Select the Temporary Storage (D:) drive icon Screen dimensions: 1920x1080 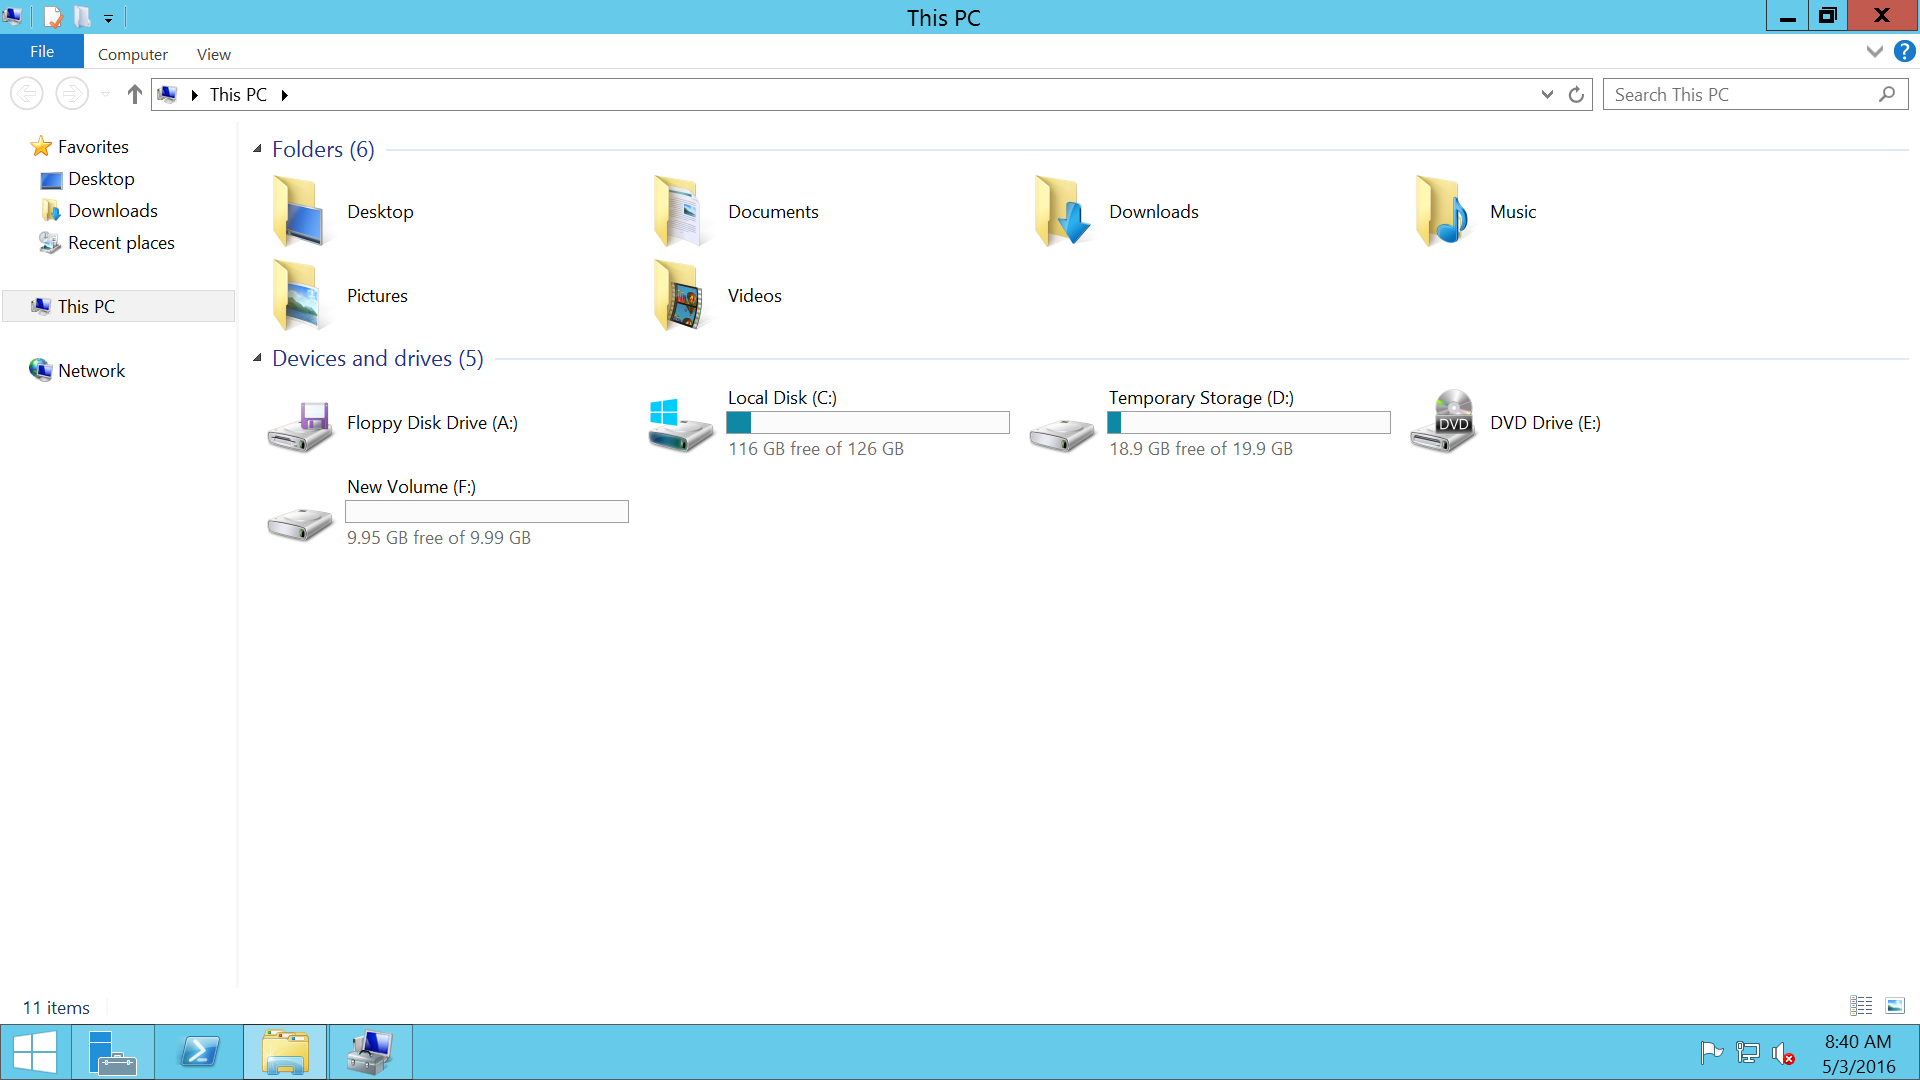coord(1061,433)
